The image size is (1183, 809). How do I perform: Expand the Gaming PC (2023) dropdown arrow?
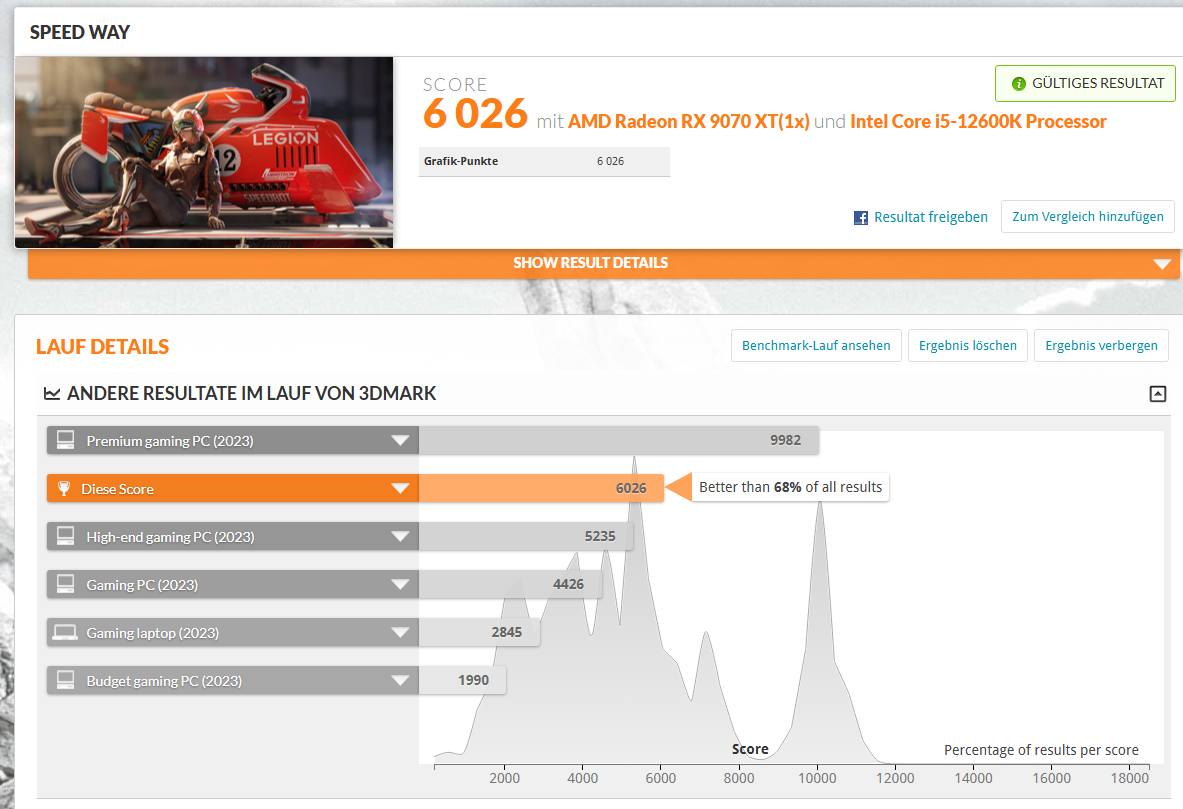401,584
